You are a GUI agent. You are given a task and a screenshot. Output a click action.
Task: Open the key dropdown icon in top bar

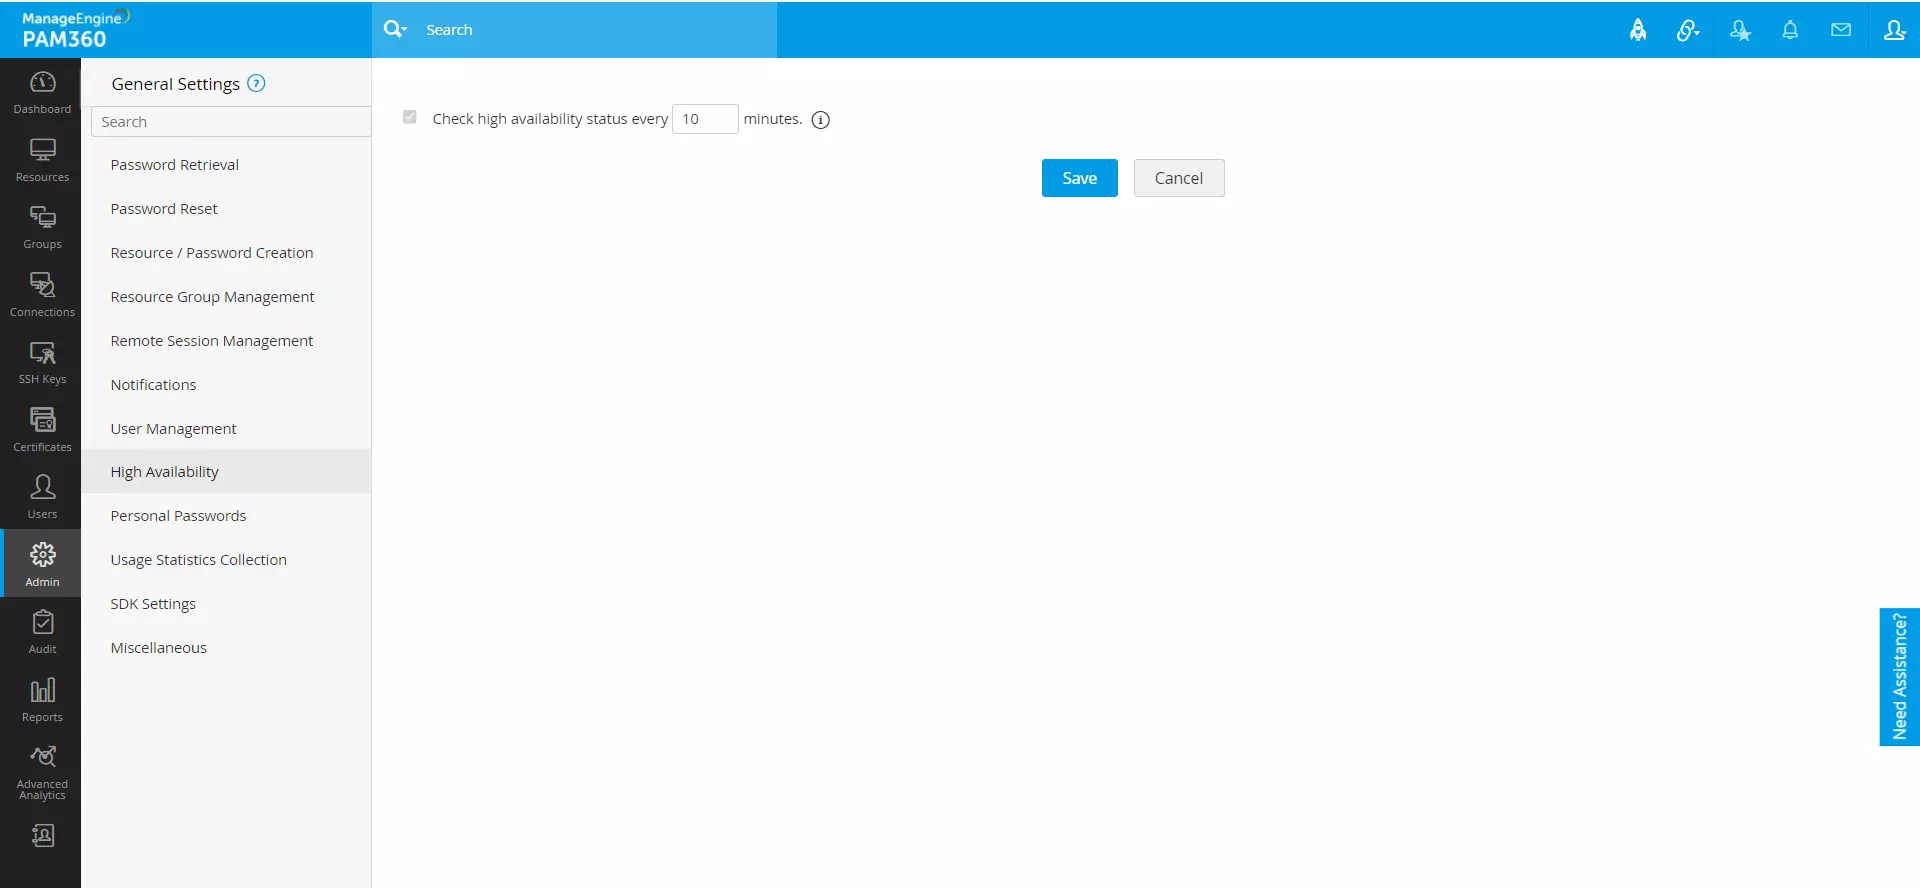1688,30
